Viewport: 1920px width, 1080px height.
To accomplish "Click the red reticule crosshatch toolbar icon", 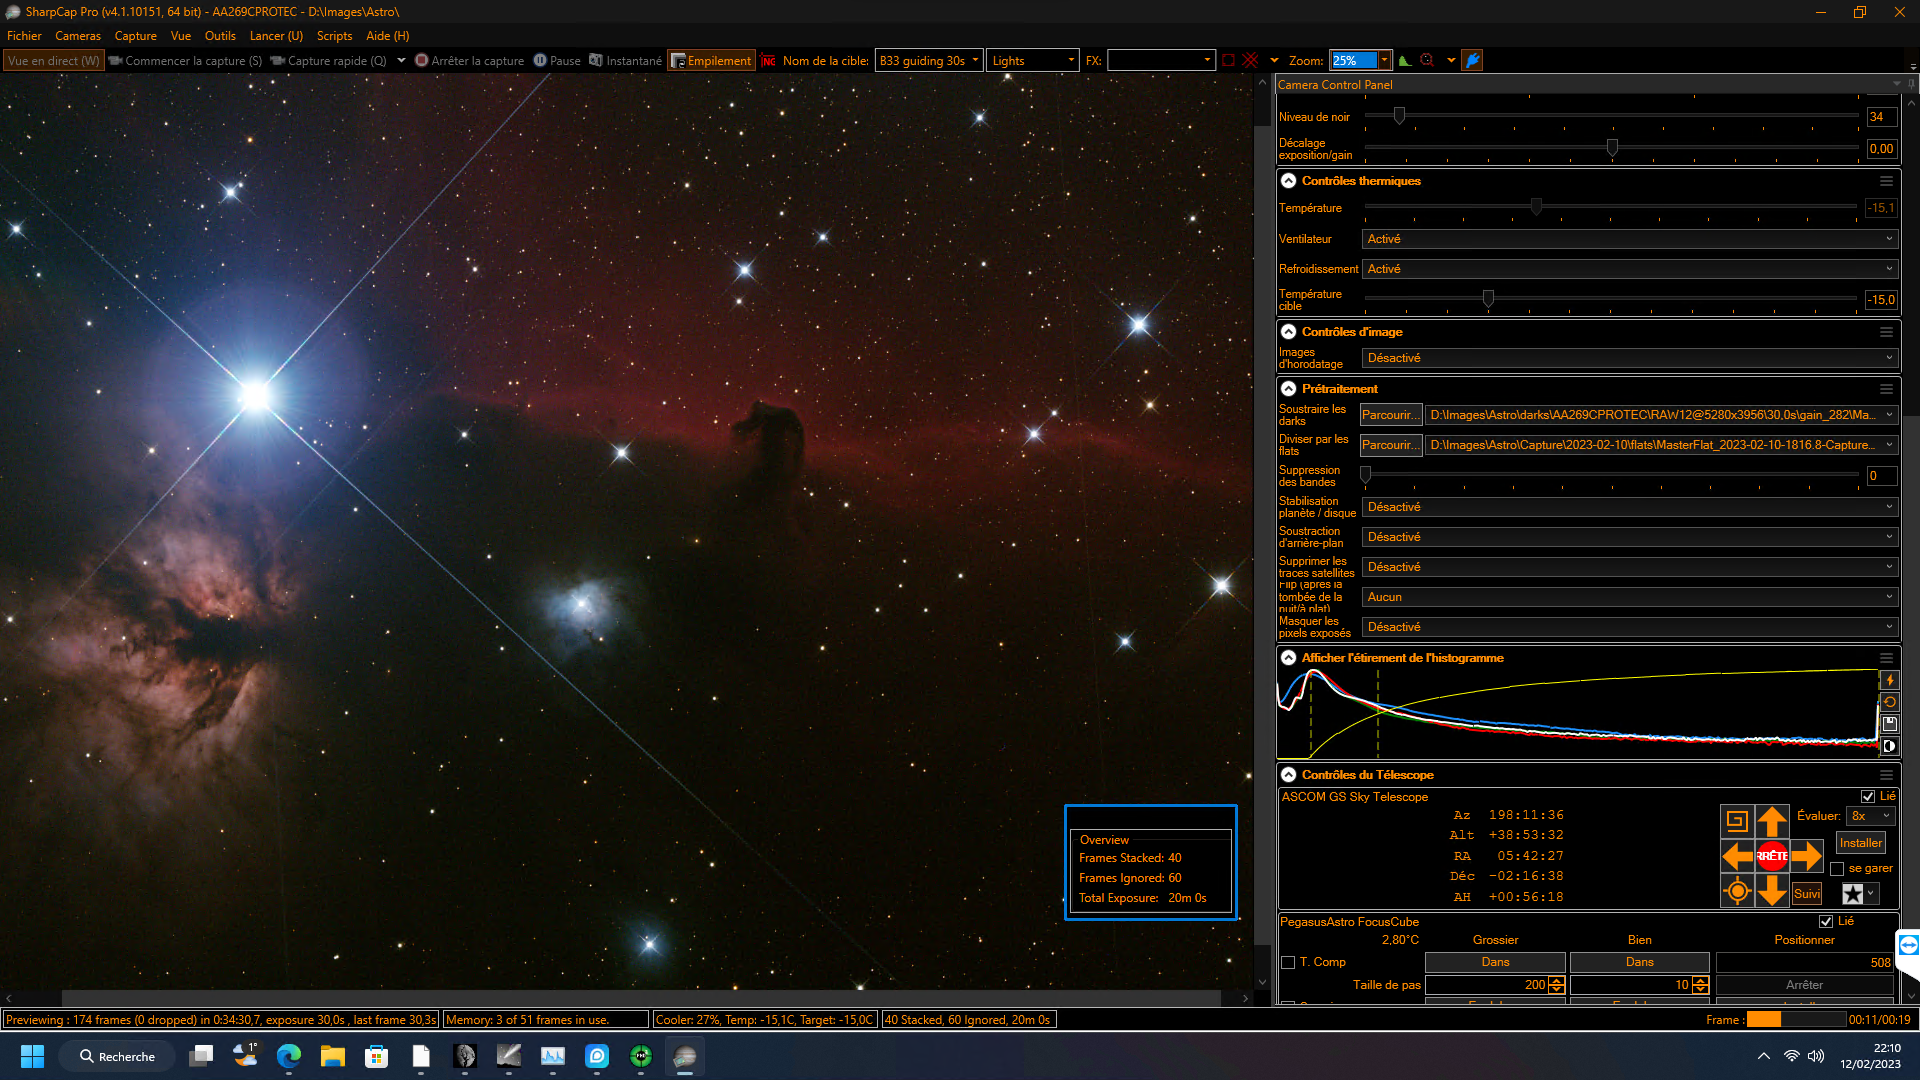I will [x=1250, y=61].
